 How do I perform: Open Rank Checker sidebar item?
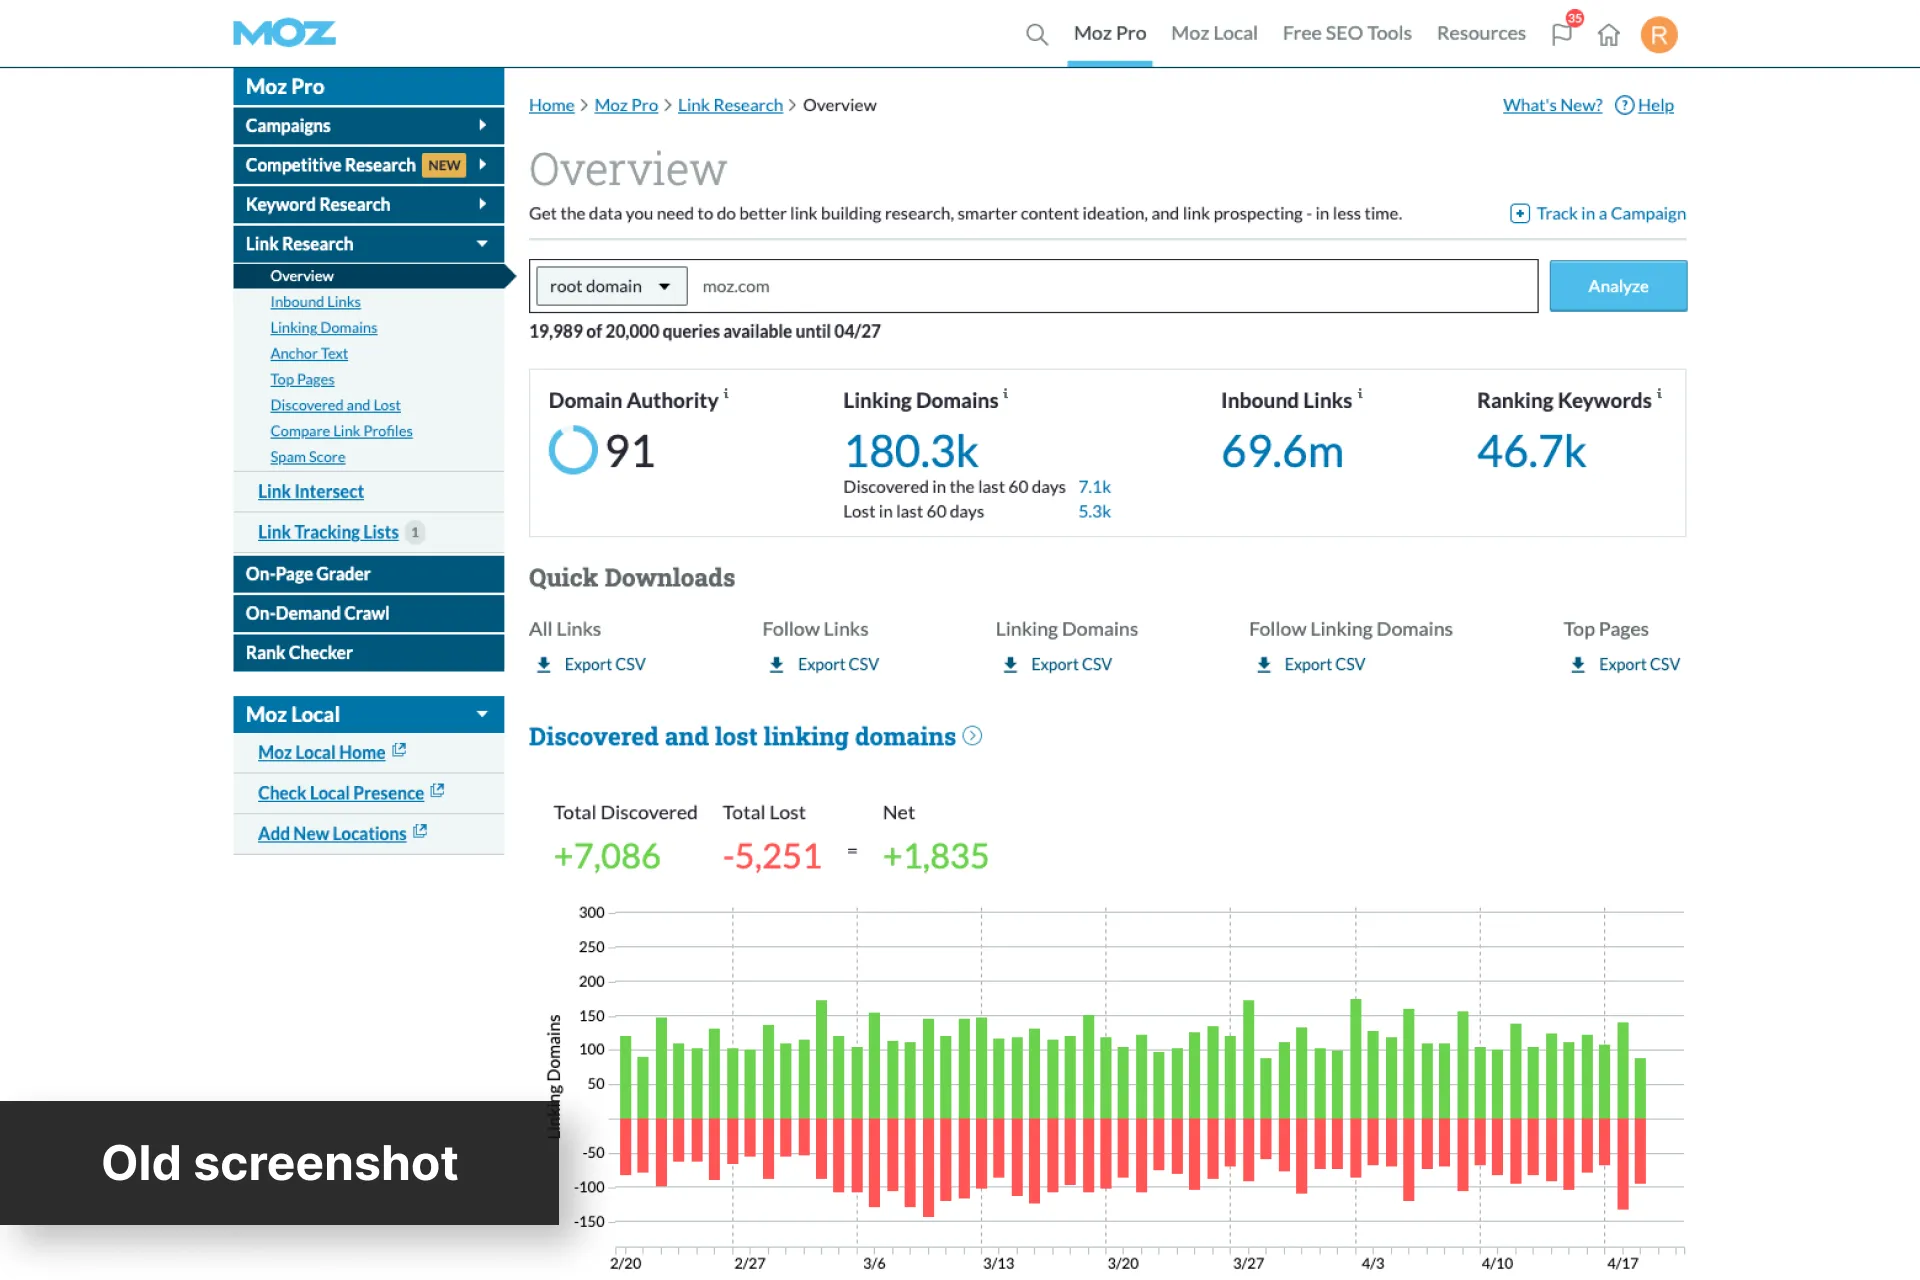click(368, 652)
